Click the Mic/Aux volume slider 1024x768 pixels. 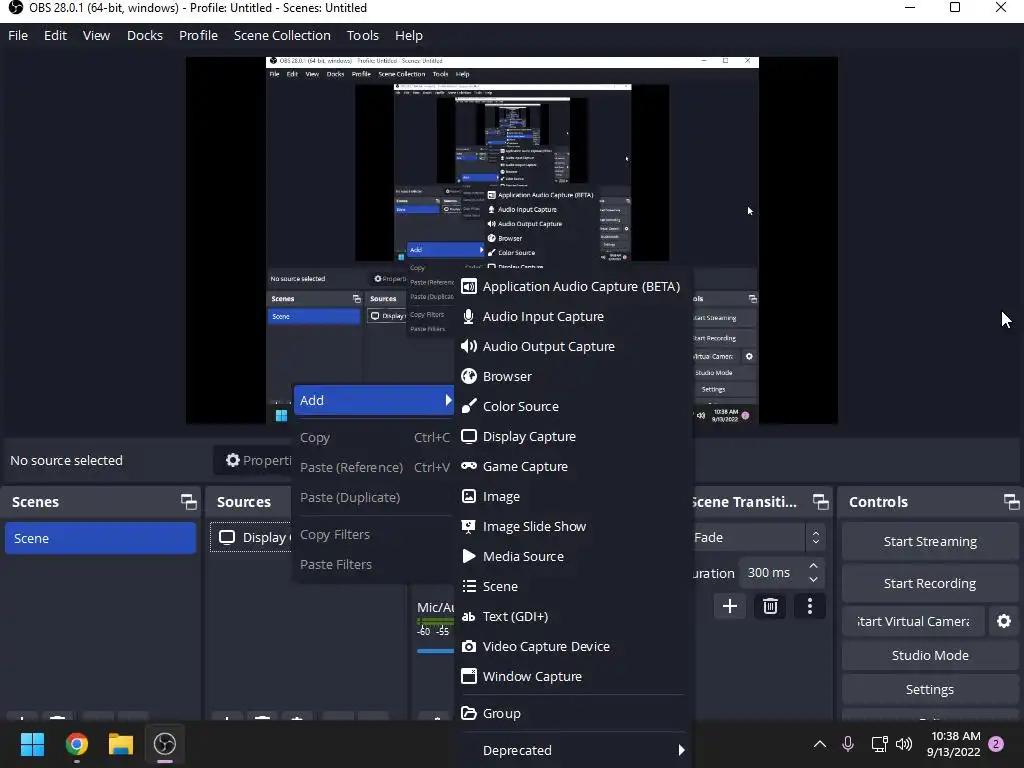click(x=435, y=650)
